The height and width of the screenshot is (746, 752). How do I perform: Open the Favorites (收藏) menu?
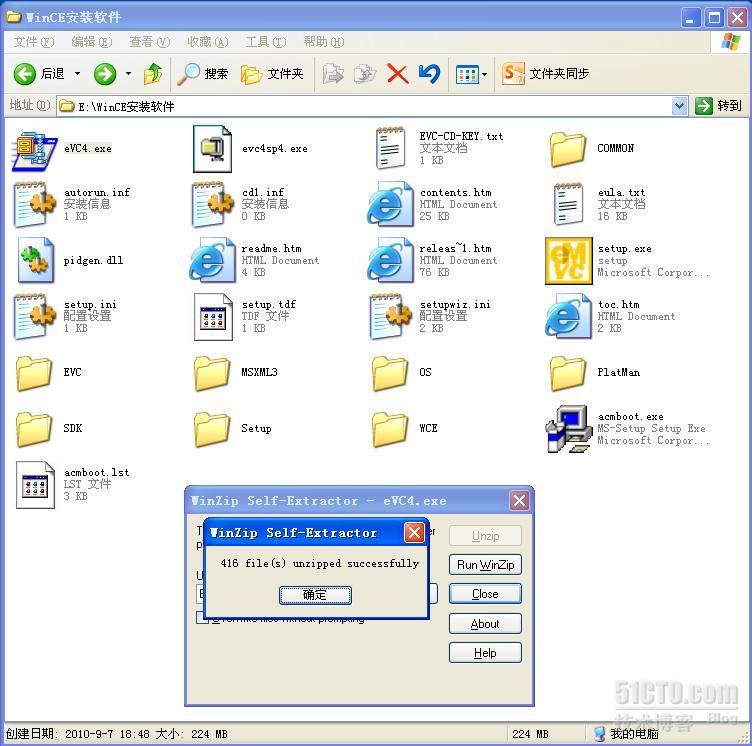(x=208, y=42)
